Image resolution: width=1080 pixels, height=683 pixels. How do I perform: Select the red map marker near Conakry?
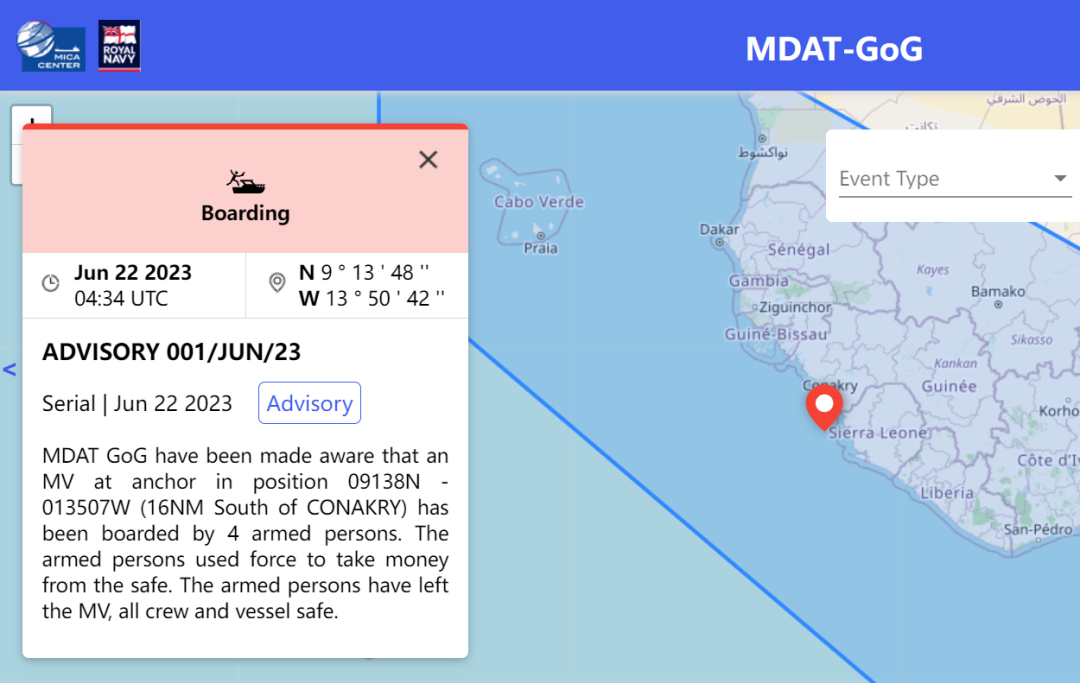pyautogui.click(x=824, y=407)
